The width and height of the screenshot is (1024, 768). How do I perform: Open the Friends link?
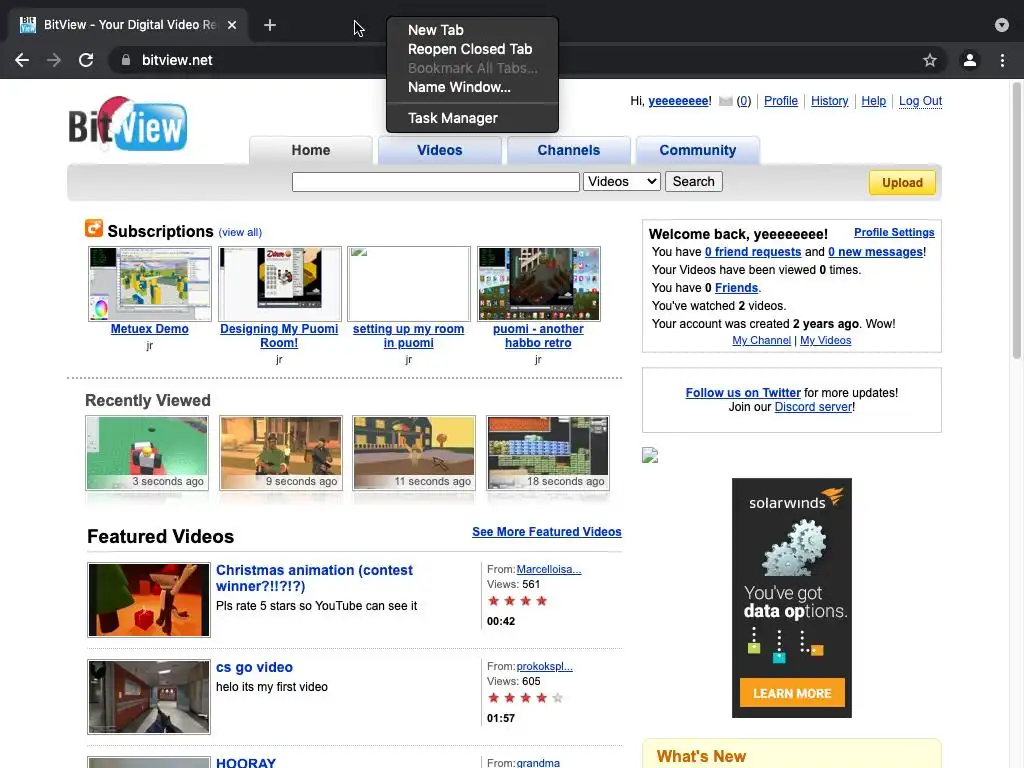(x=736, y=288)
